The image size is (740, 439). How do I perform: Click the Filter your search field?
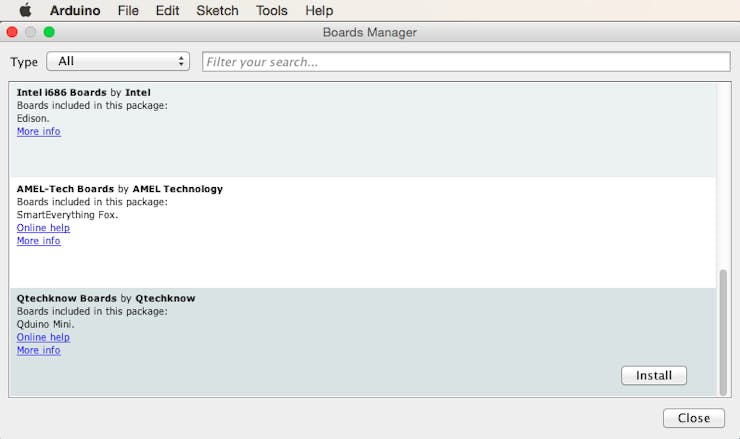466,62
